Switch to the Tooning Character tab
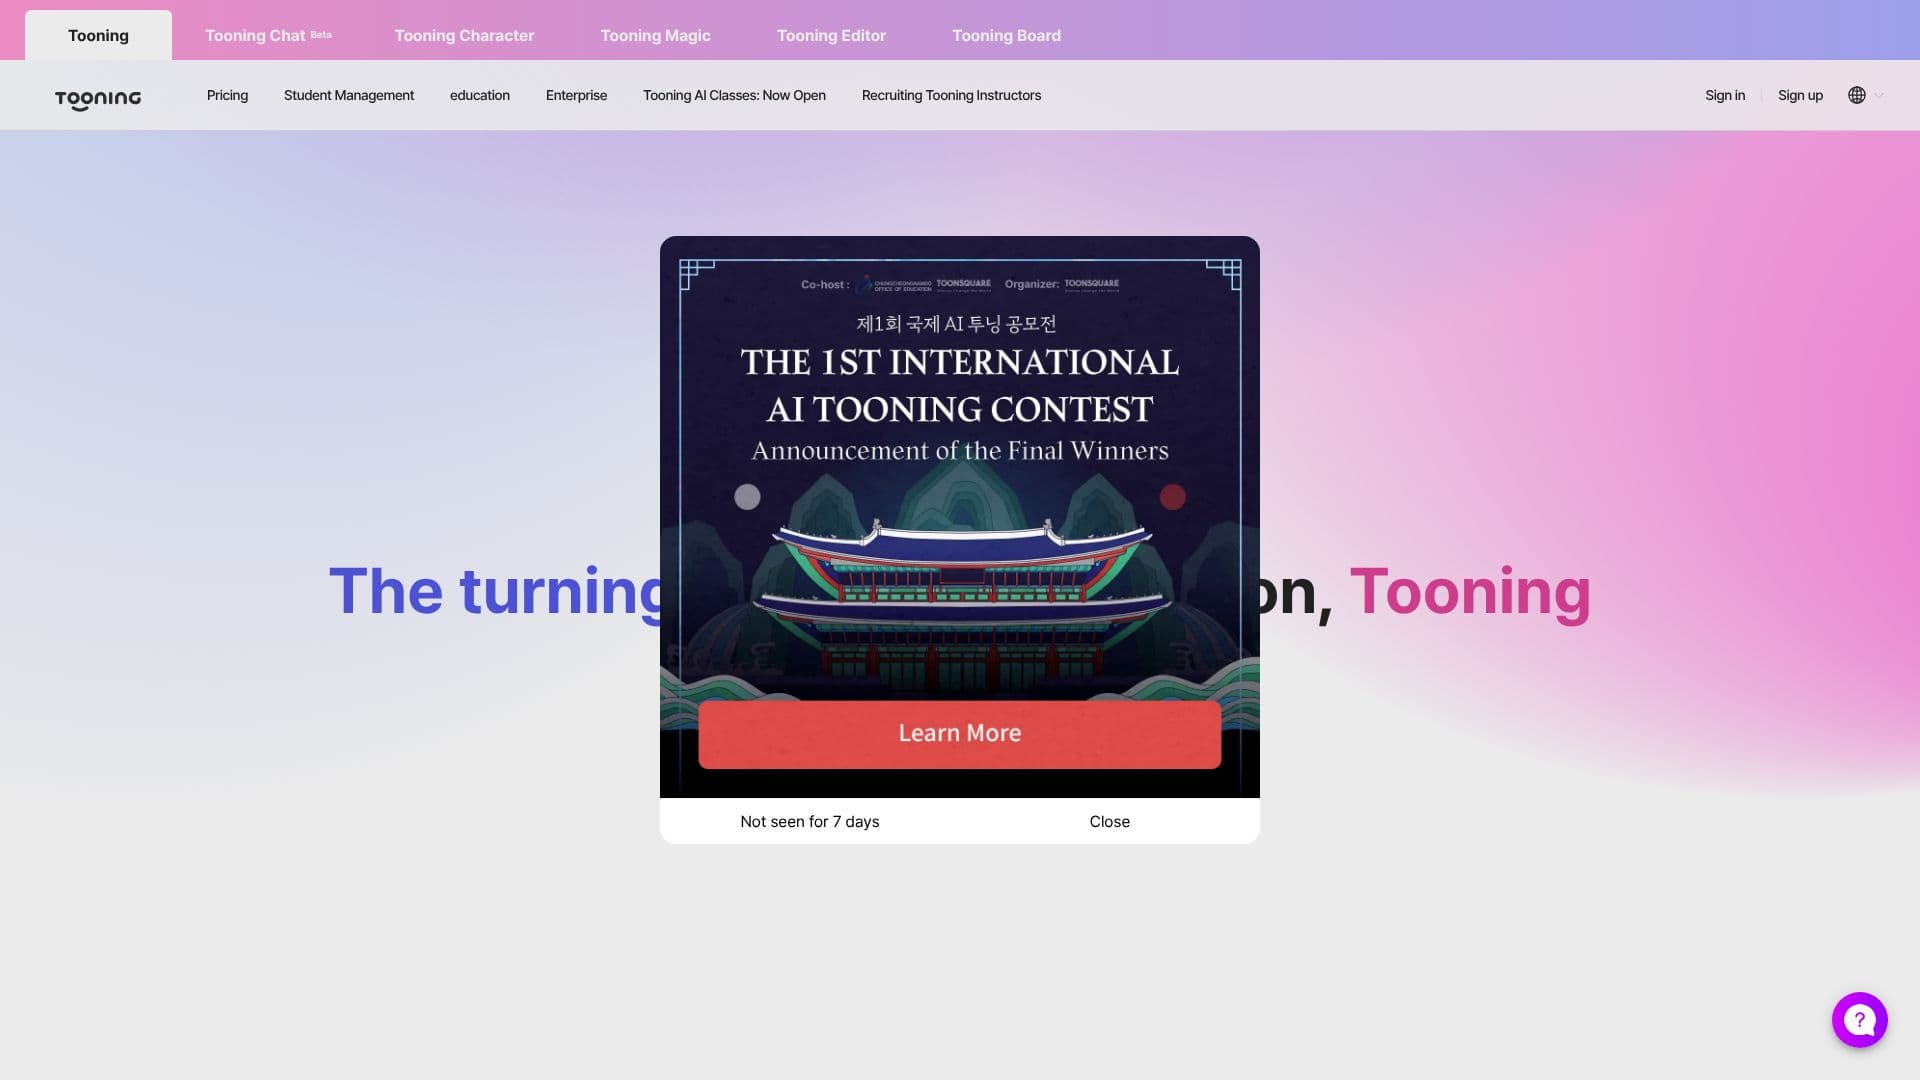Image resolution: width=1920 pixels, height=1080 pixels. point(464,35)
